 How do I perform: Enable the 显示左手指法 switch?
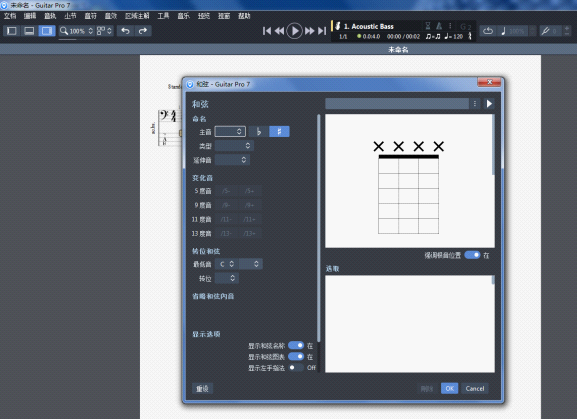(296, 367)
